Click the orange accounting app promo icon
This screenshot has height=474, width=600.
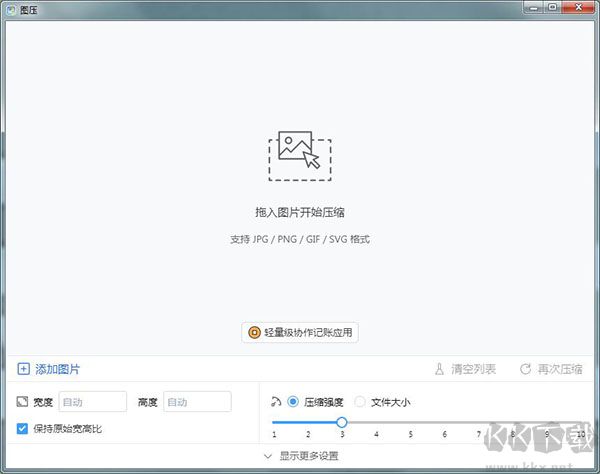tap(254, 332)
